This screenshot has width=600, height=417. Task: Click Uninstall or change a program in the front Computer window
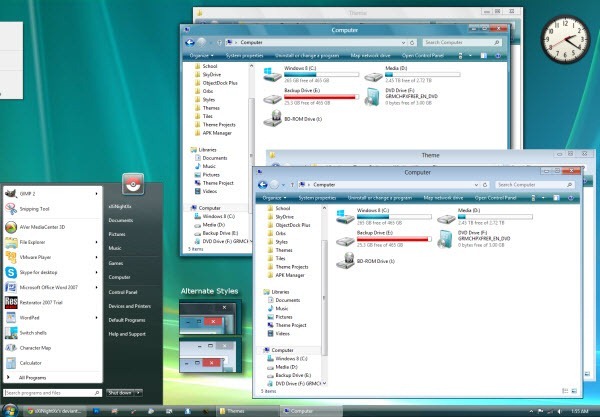click(x=380, y=198)
